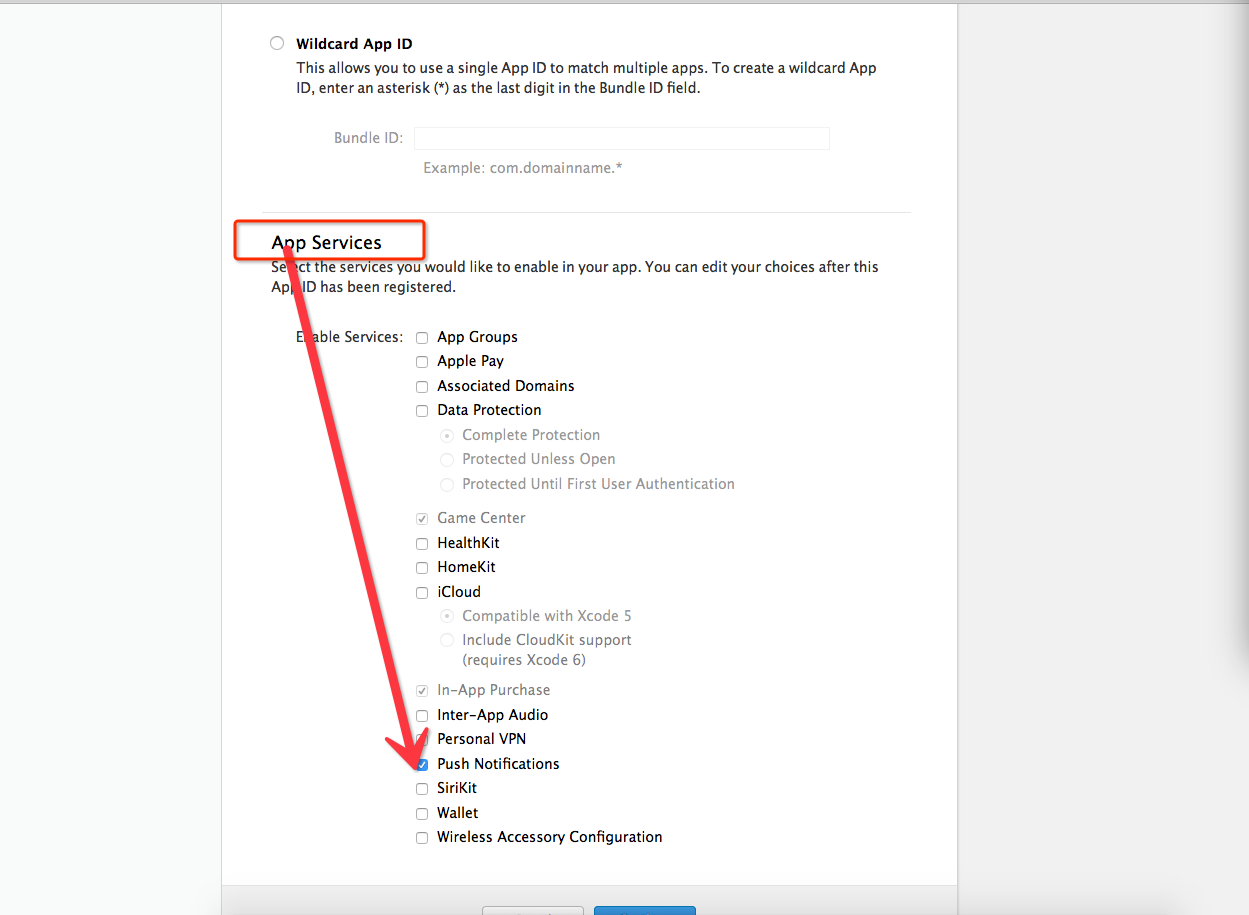Enable the App Groups checkbox
Image resolution: width=1249 pixels, height=915 pixels.
pyautogui.click(x=422, y=338)
